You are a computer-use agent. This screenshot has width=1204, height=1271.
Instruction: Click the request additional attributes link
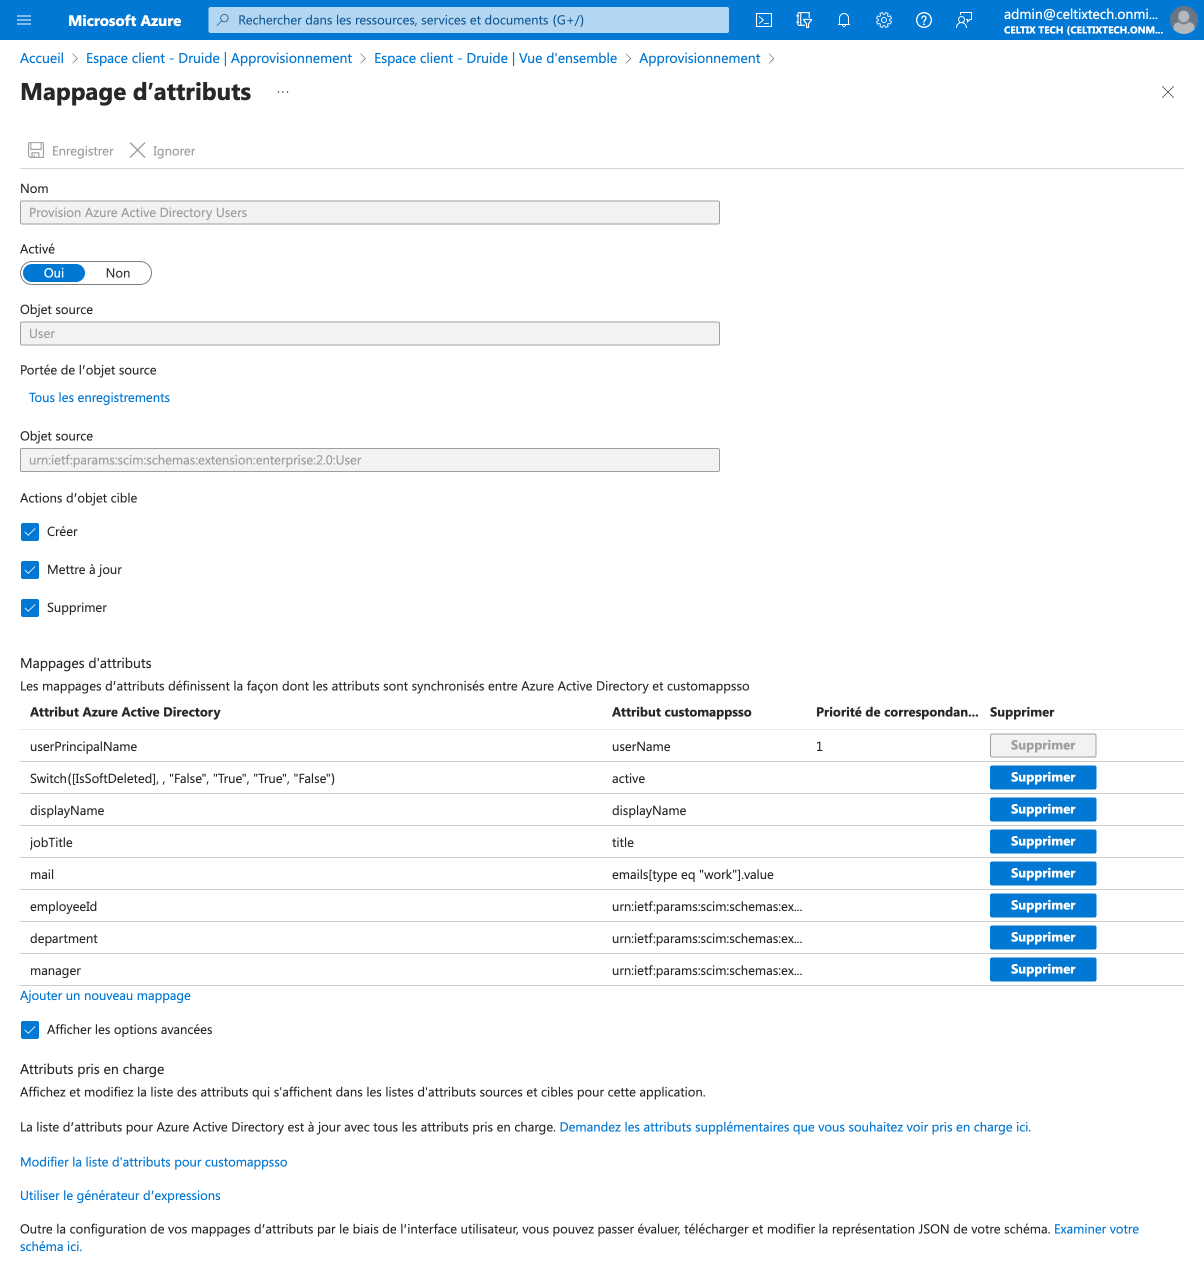795,1127
